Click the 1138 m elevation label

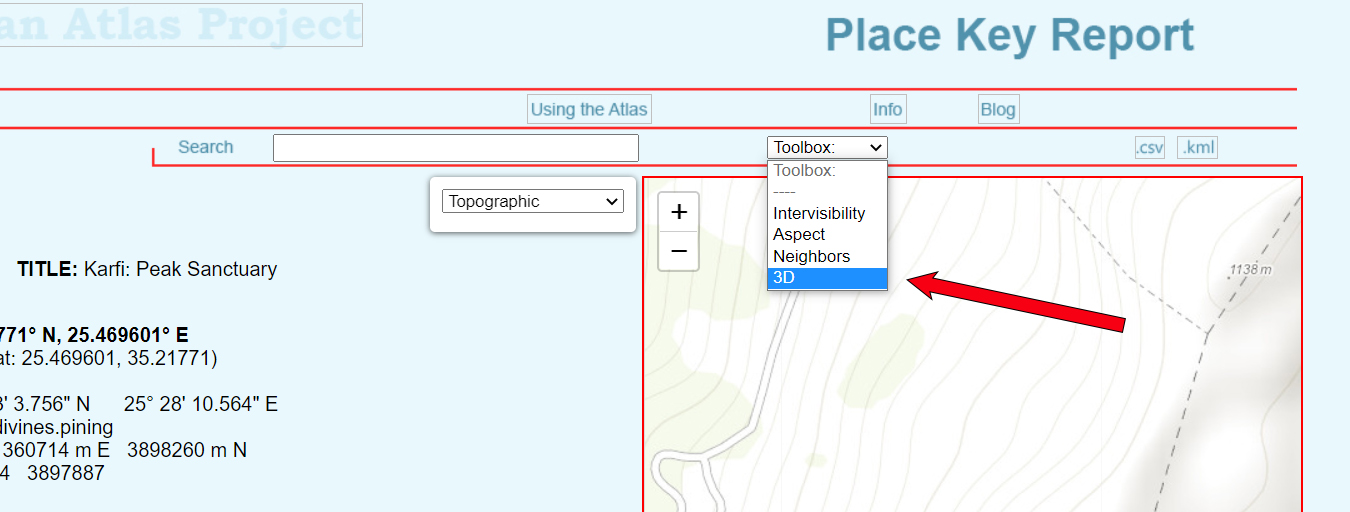tap(1250, 269)
